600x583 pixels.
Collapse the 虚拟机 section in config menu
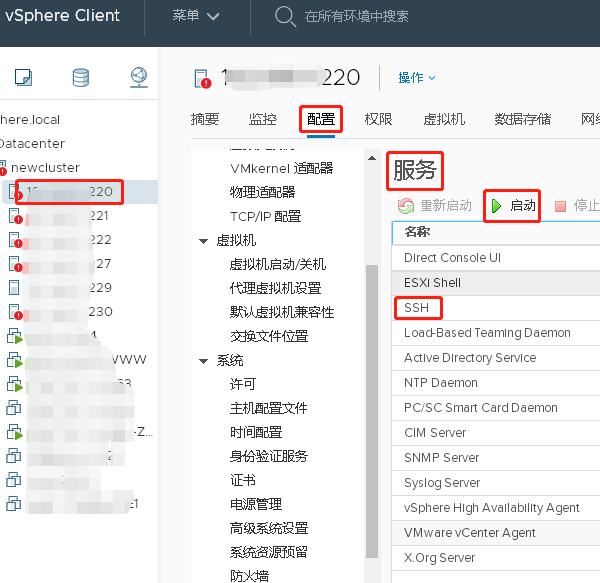pyautogui.click(x=204, y=241)
